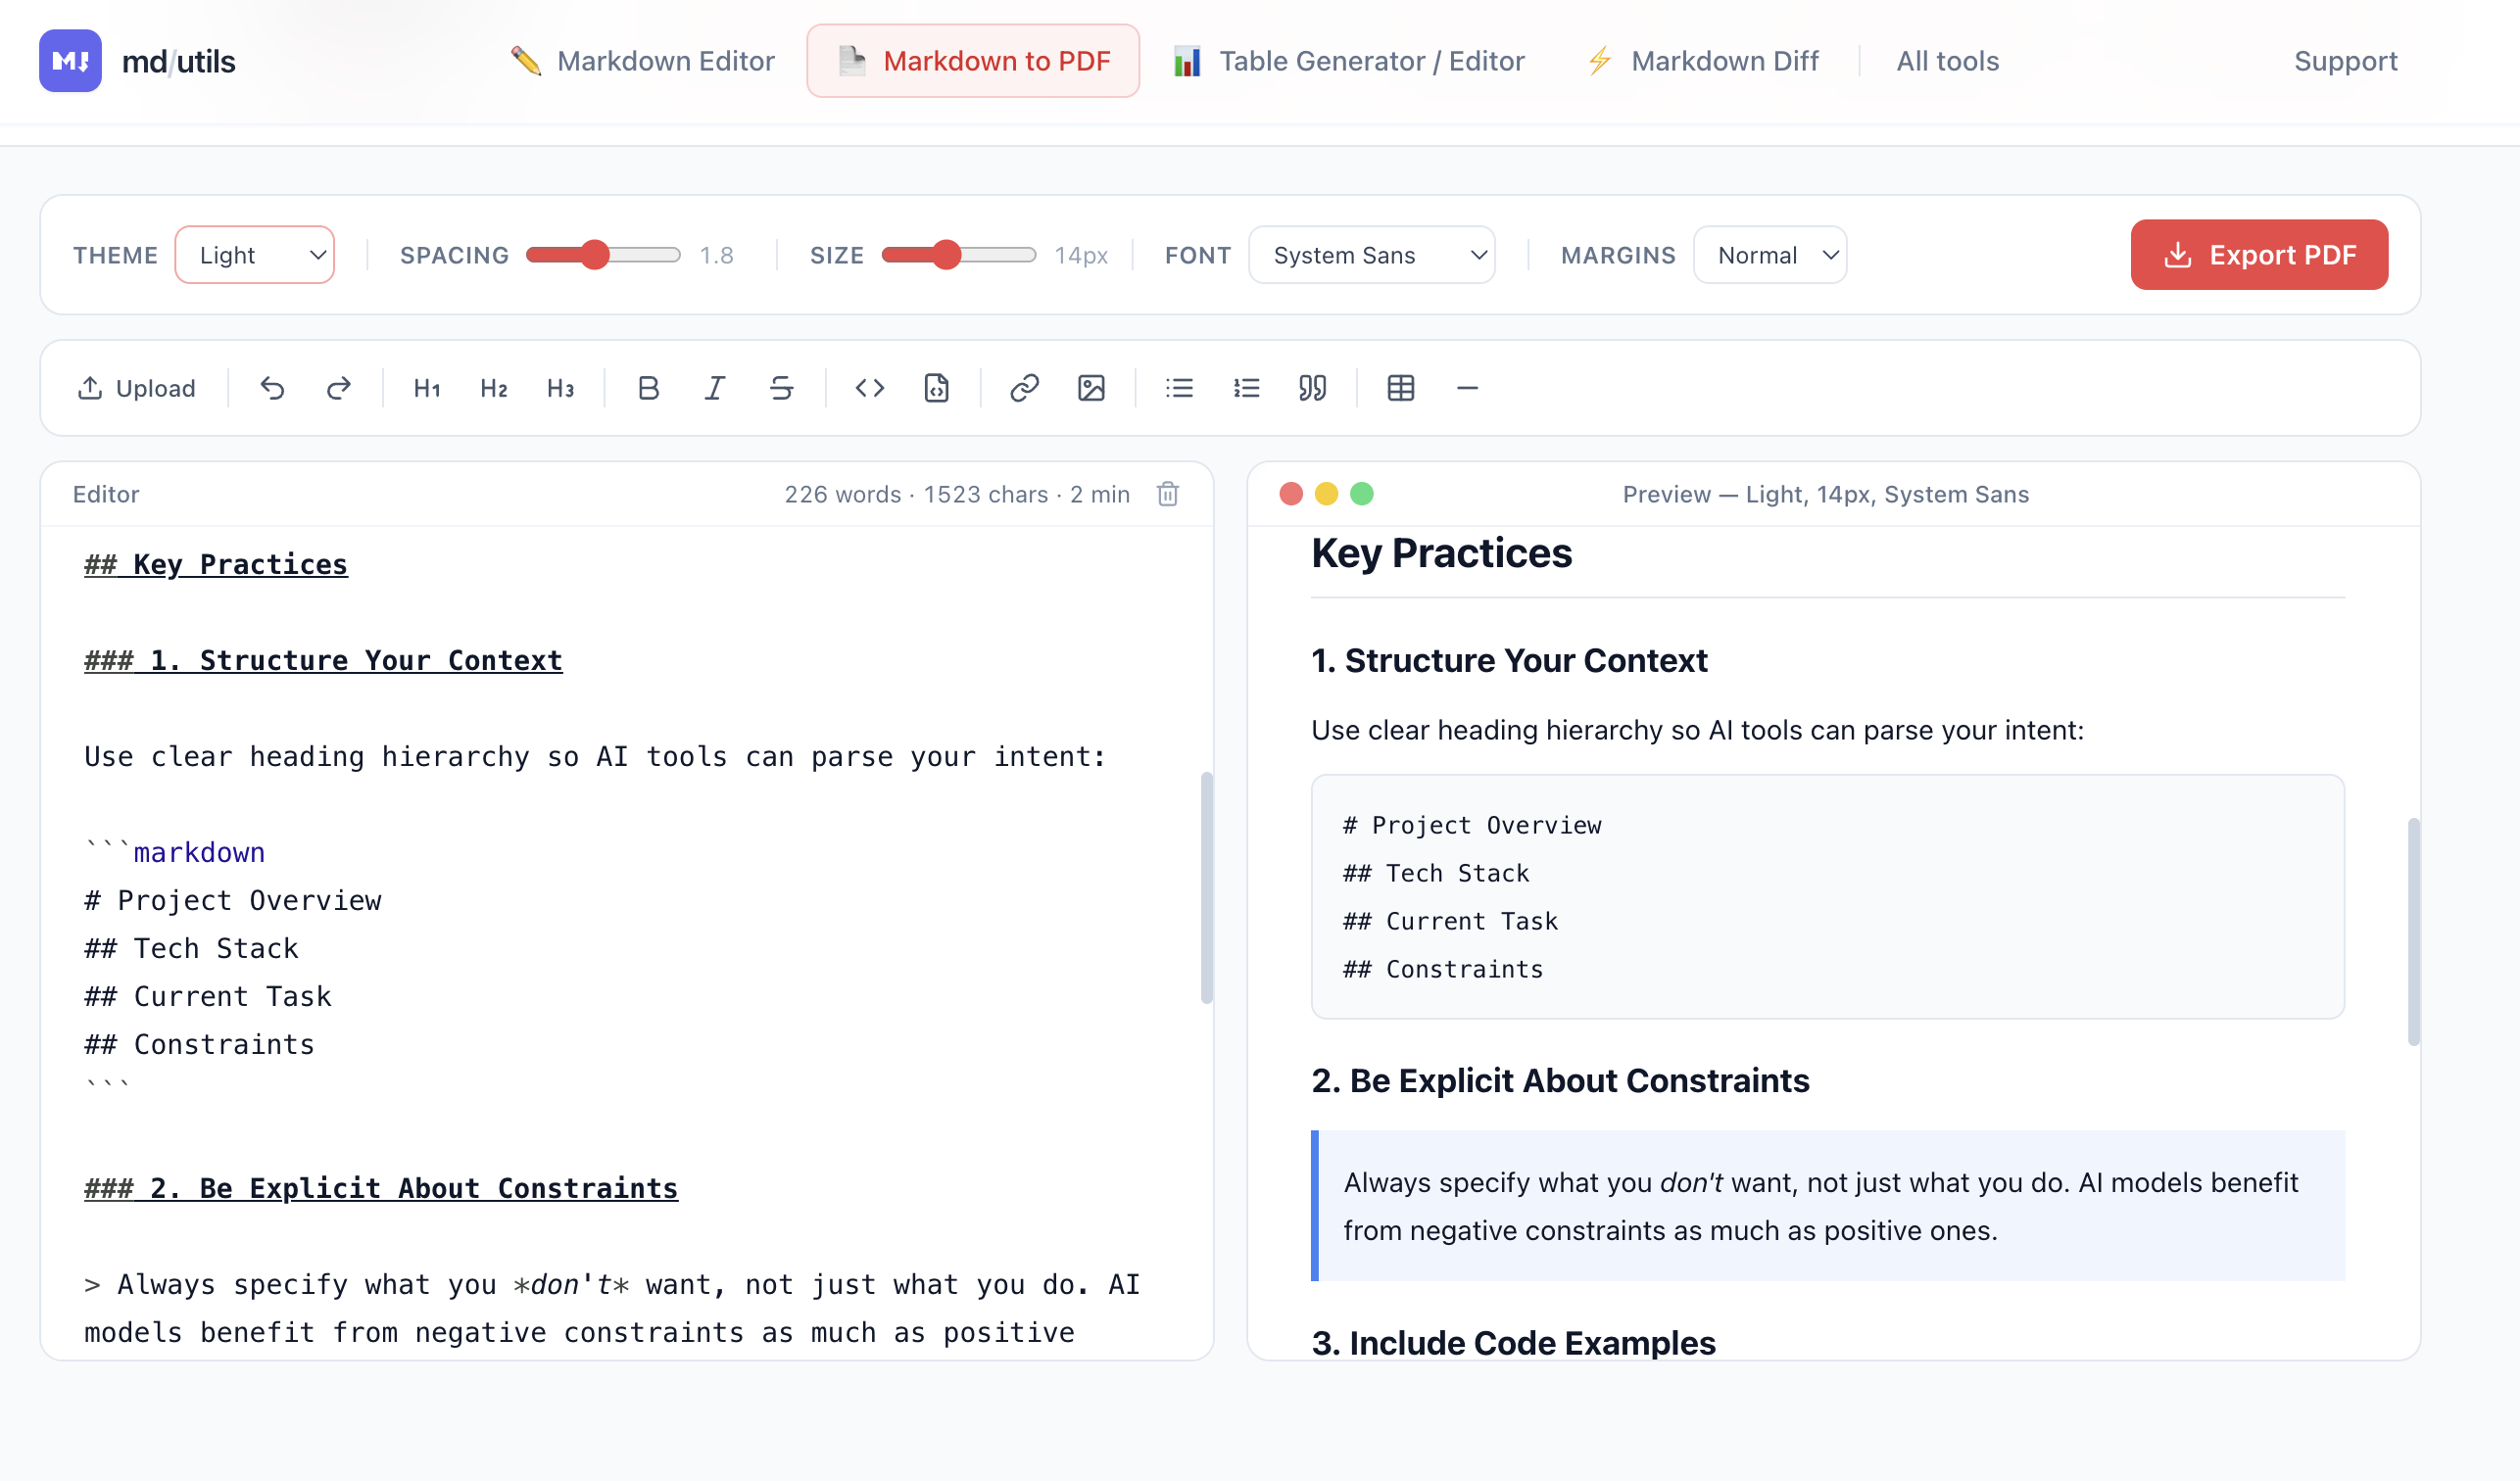
Task: Adjust the line spacing slider
Action: click(597, 255)
